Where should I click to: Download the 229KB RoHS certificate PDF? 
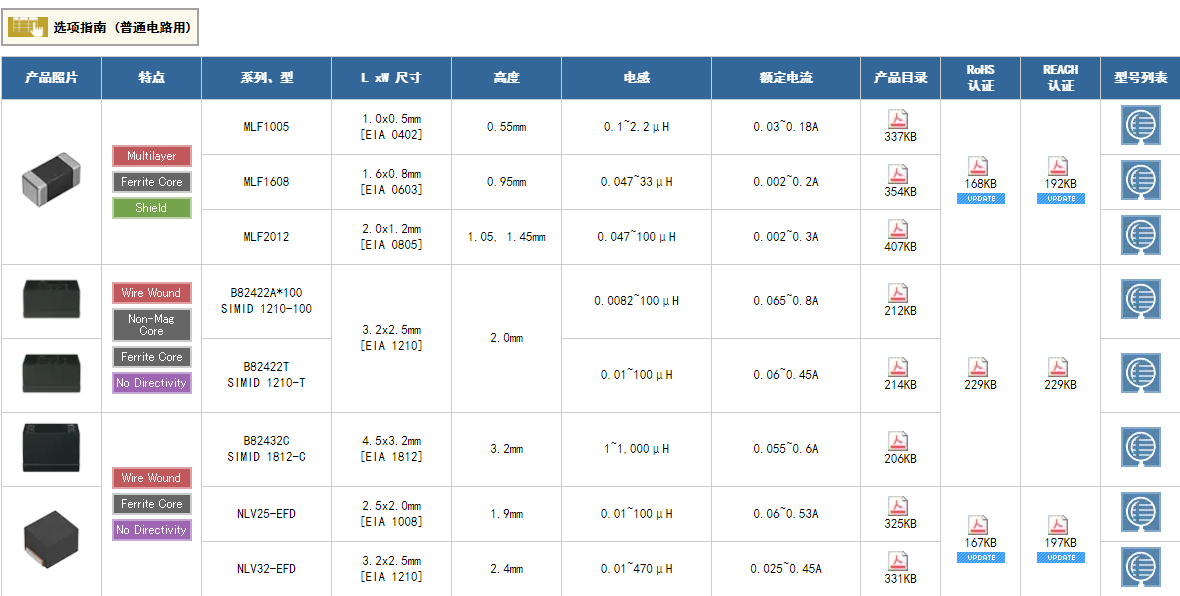980,368
